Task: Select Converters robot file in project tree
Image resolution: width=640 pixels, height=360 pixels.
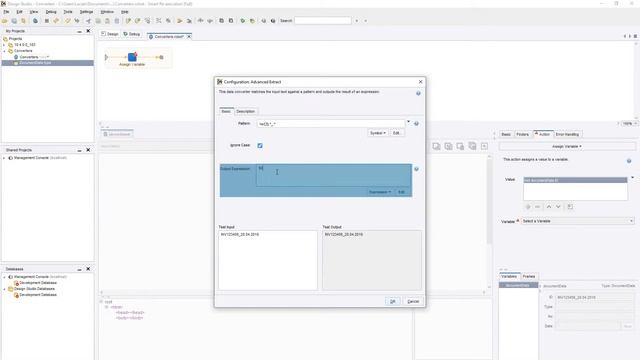Action: pyautogui.click(x=31, y=57)
